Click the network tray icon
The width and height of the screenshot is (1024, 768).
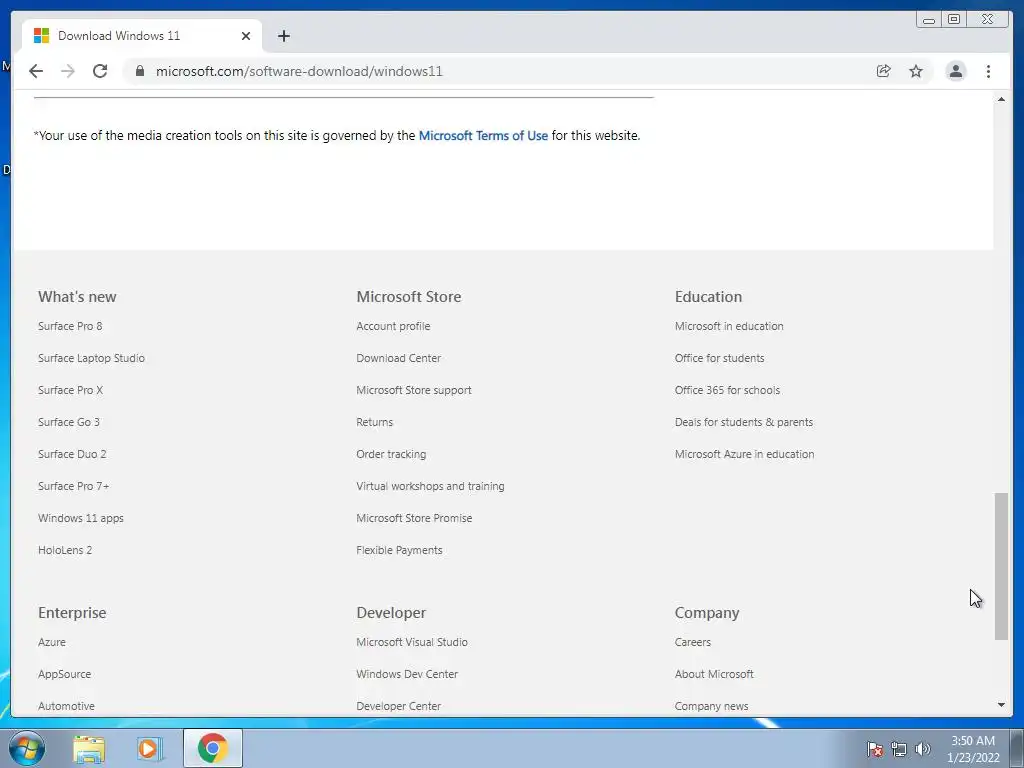[x=899, y=749]
